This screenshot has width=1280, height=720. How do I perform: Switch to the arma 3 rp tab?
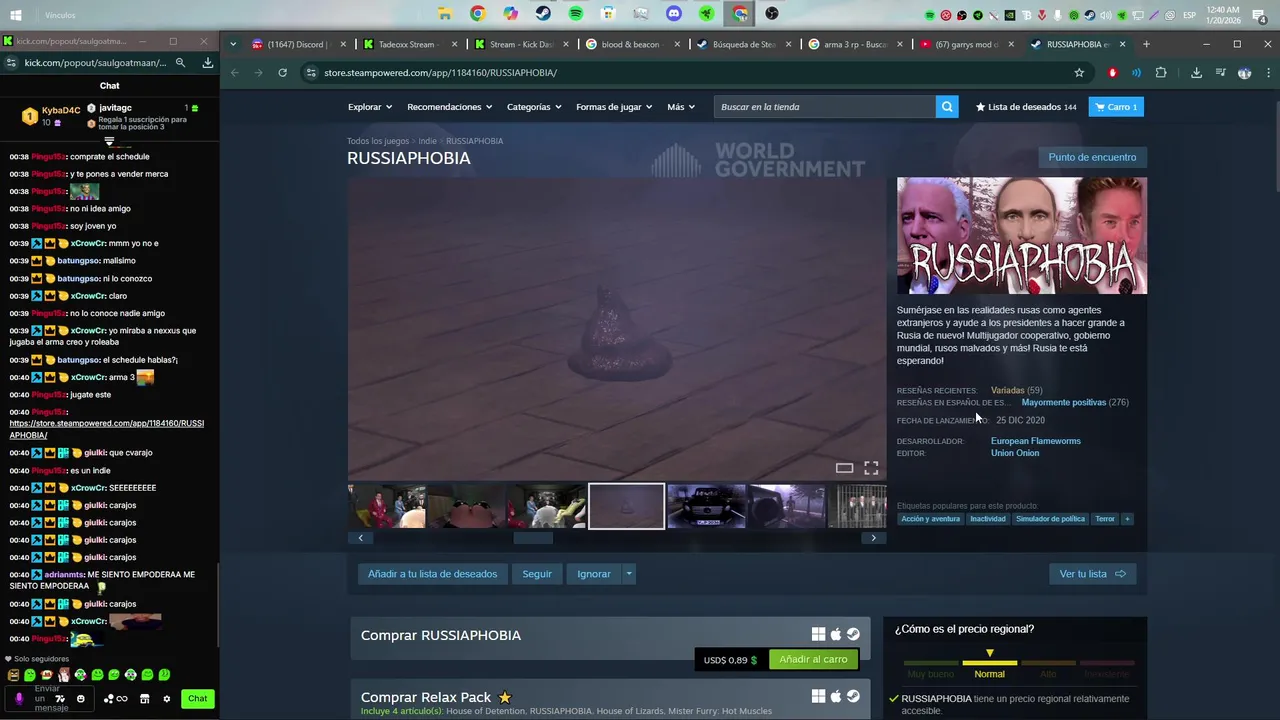[x=857, y=44]
